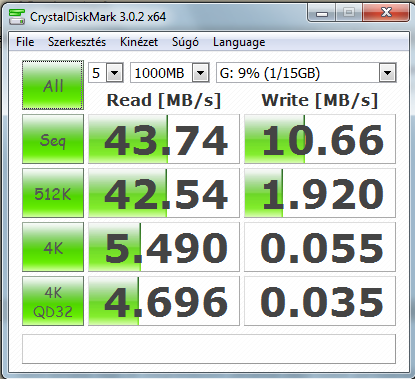Run all benchmarks with the All button
415x379 pixels.
53,85
